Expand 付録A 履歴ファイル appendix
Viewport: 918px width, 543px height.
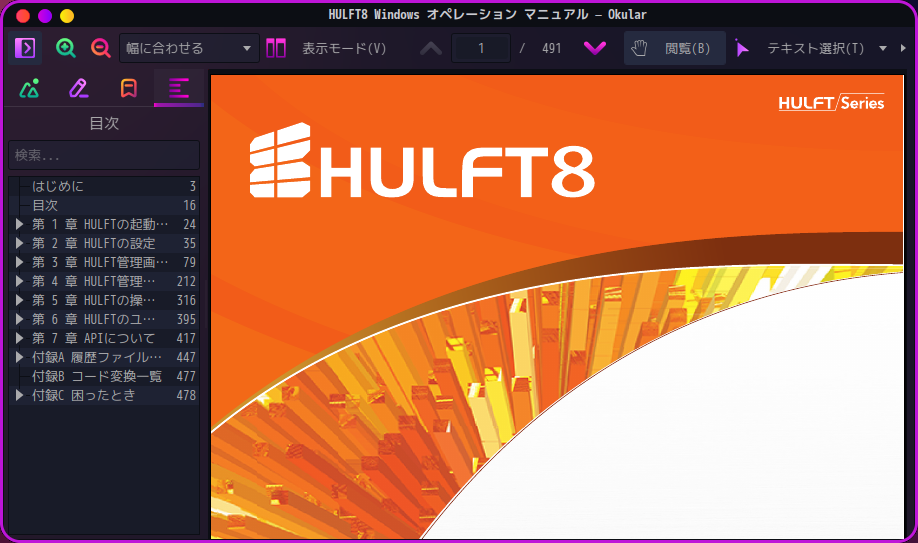(x=19, y=357)
